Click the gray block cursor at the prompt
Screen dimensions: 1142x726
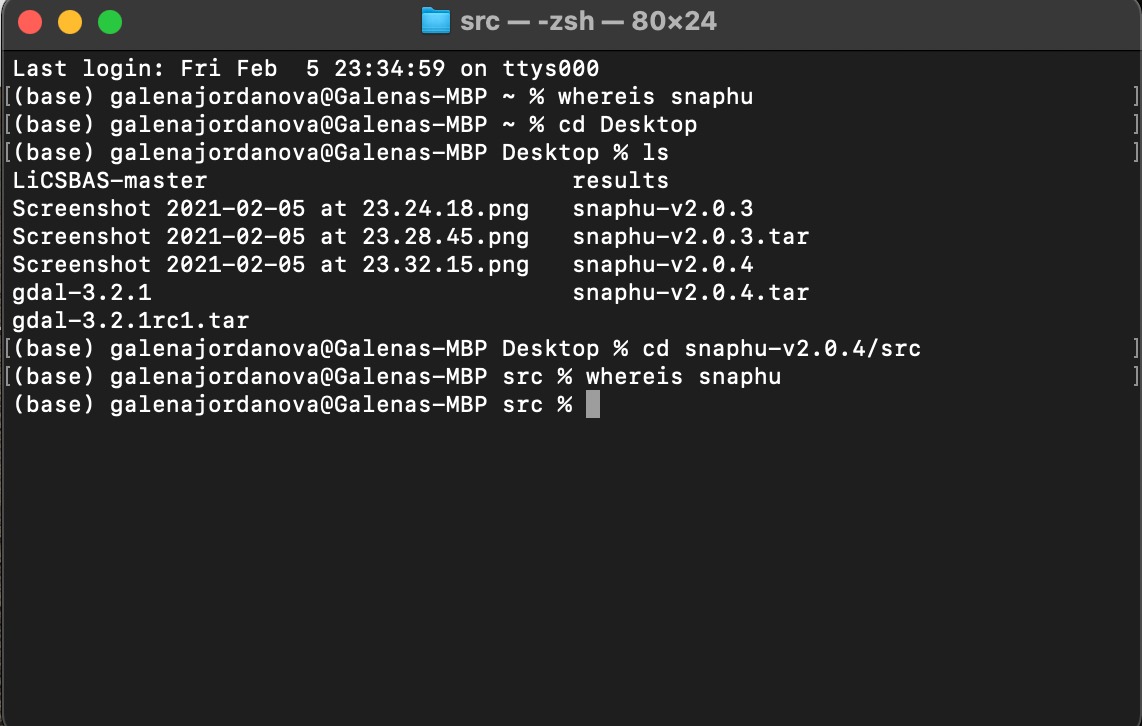(x=593, y=404)
